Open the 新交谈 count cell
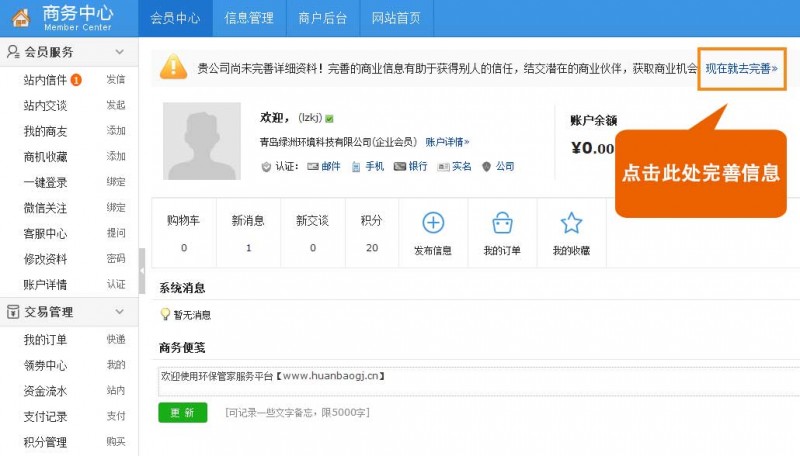Screen dimensions: 800x456 pos(313,233)
